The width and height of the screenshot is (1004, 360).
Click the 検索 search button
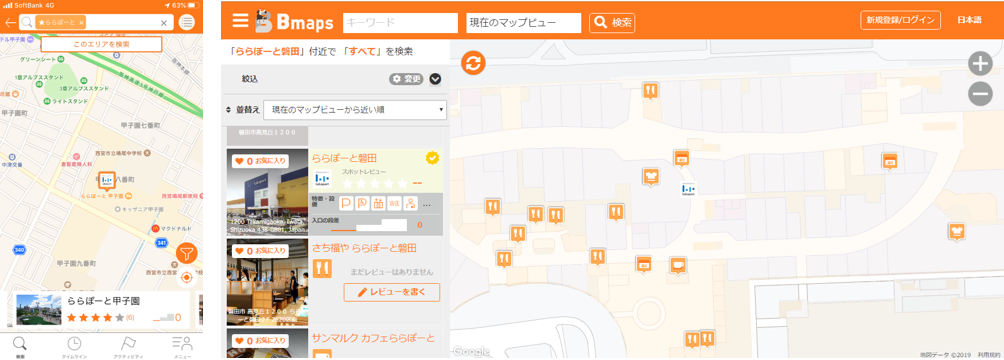tap(612, 22)
